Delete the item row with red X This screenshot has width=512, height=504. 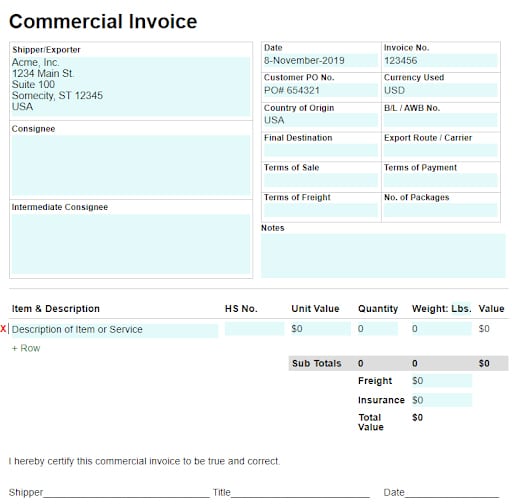tap(3, 329)
